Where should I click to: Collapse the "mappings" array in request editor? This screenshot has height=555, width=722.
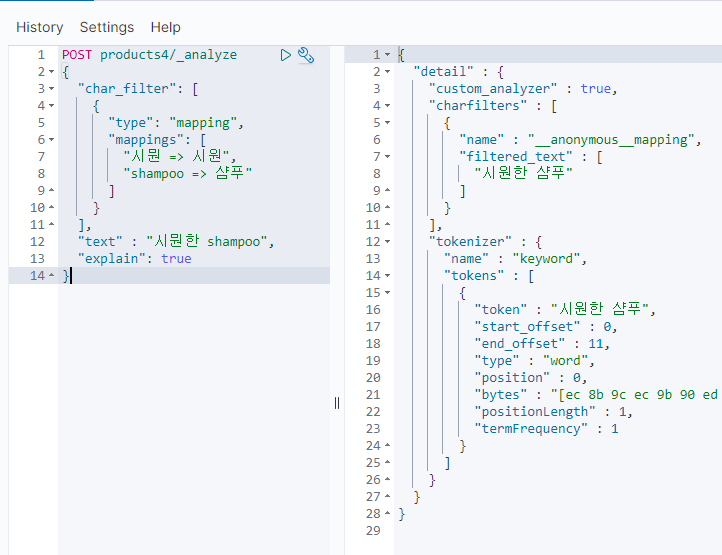[x=50, y=140]
